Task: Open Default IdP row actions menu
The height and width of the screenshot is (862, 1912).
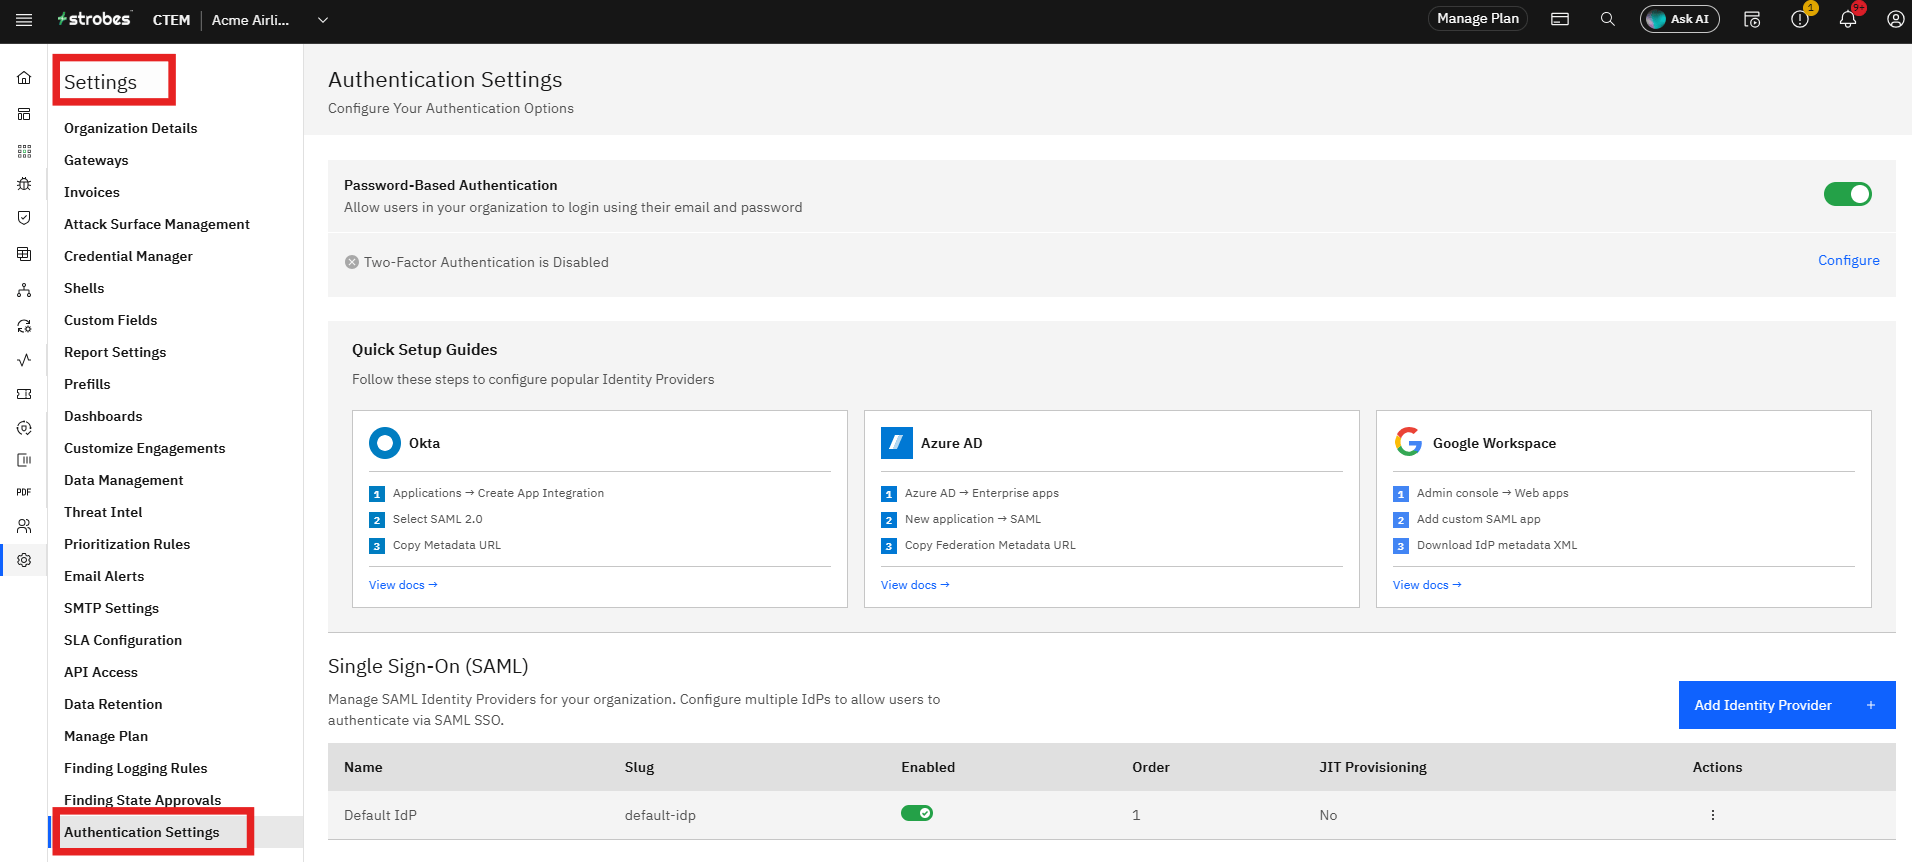Action: click(x=1713, y=815)
